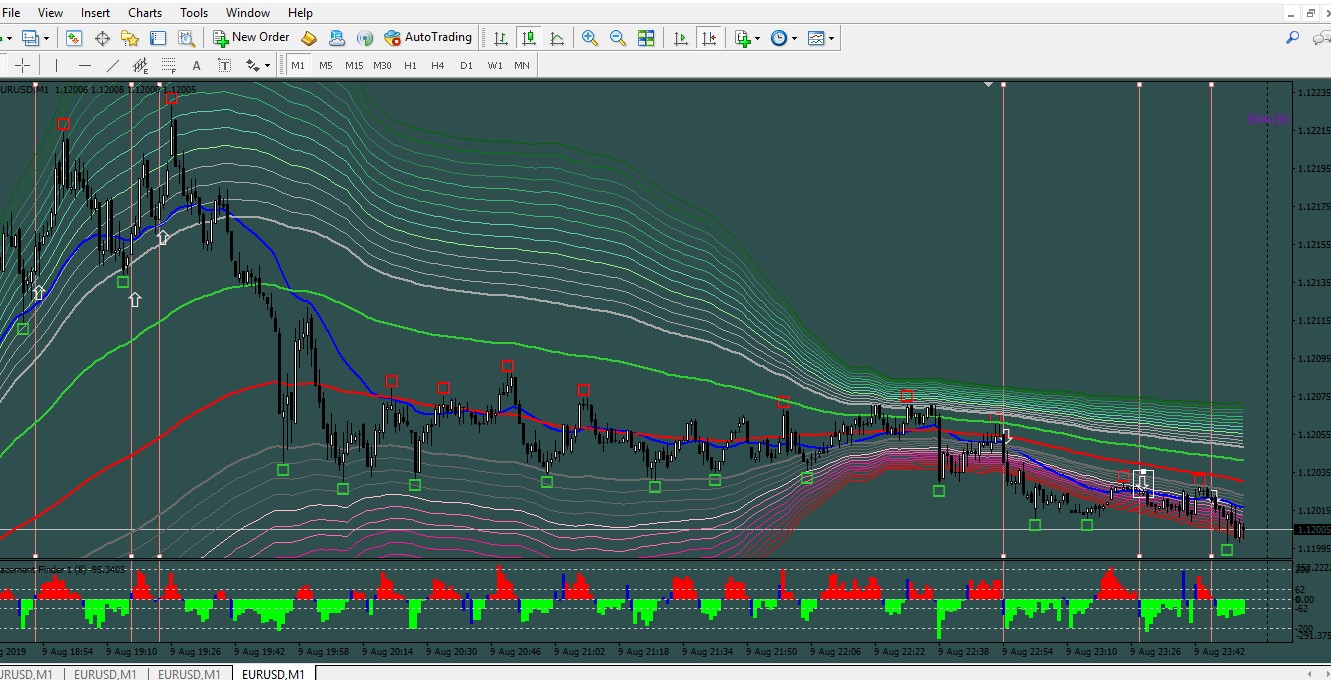Zoom out on the chart

point(618,38)
